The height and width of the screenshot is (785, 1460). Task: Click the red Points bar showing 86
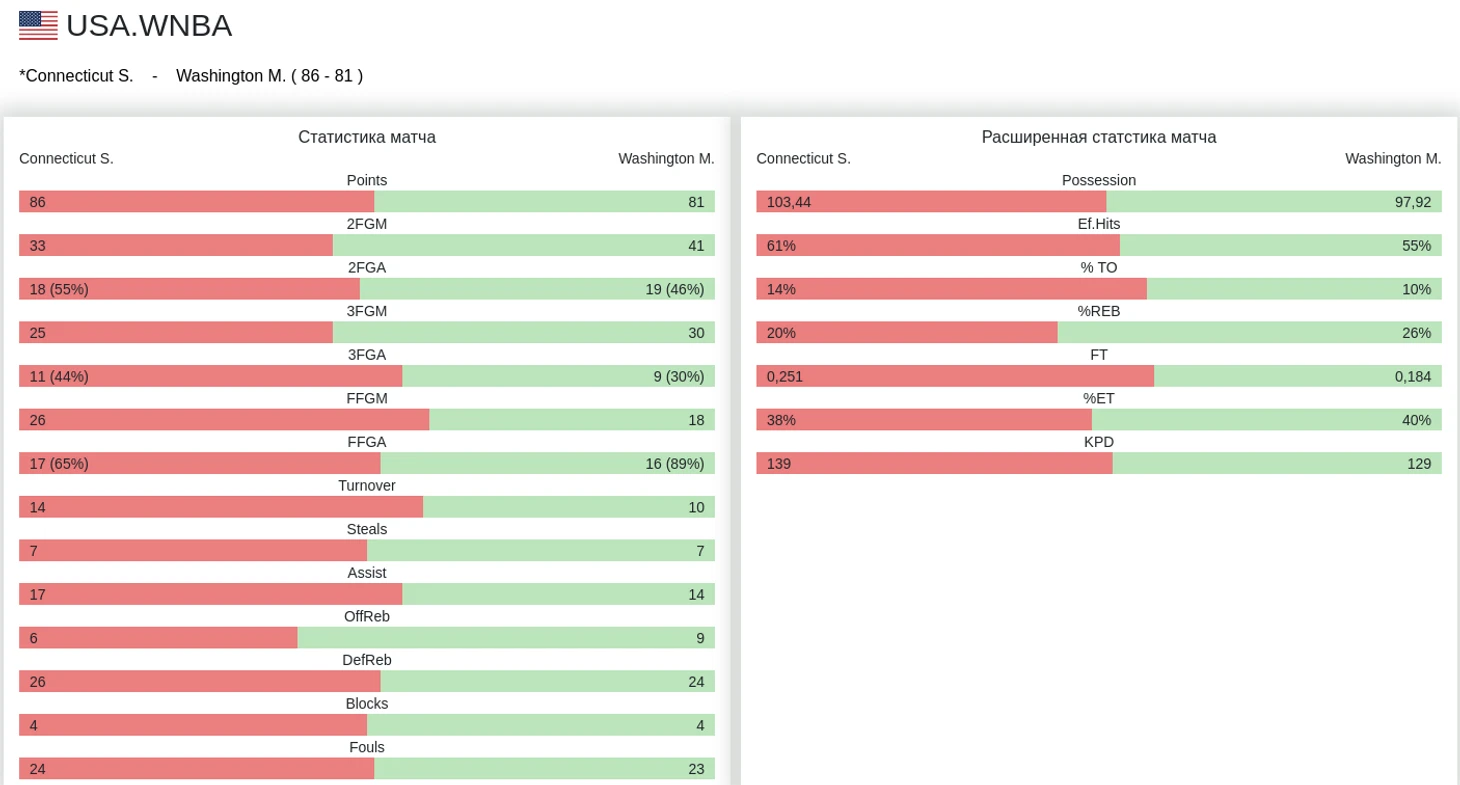[x=196, y=202]
